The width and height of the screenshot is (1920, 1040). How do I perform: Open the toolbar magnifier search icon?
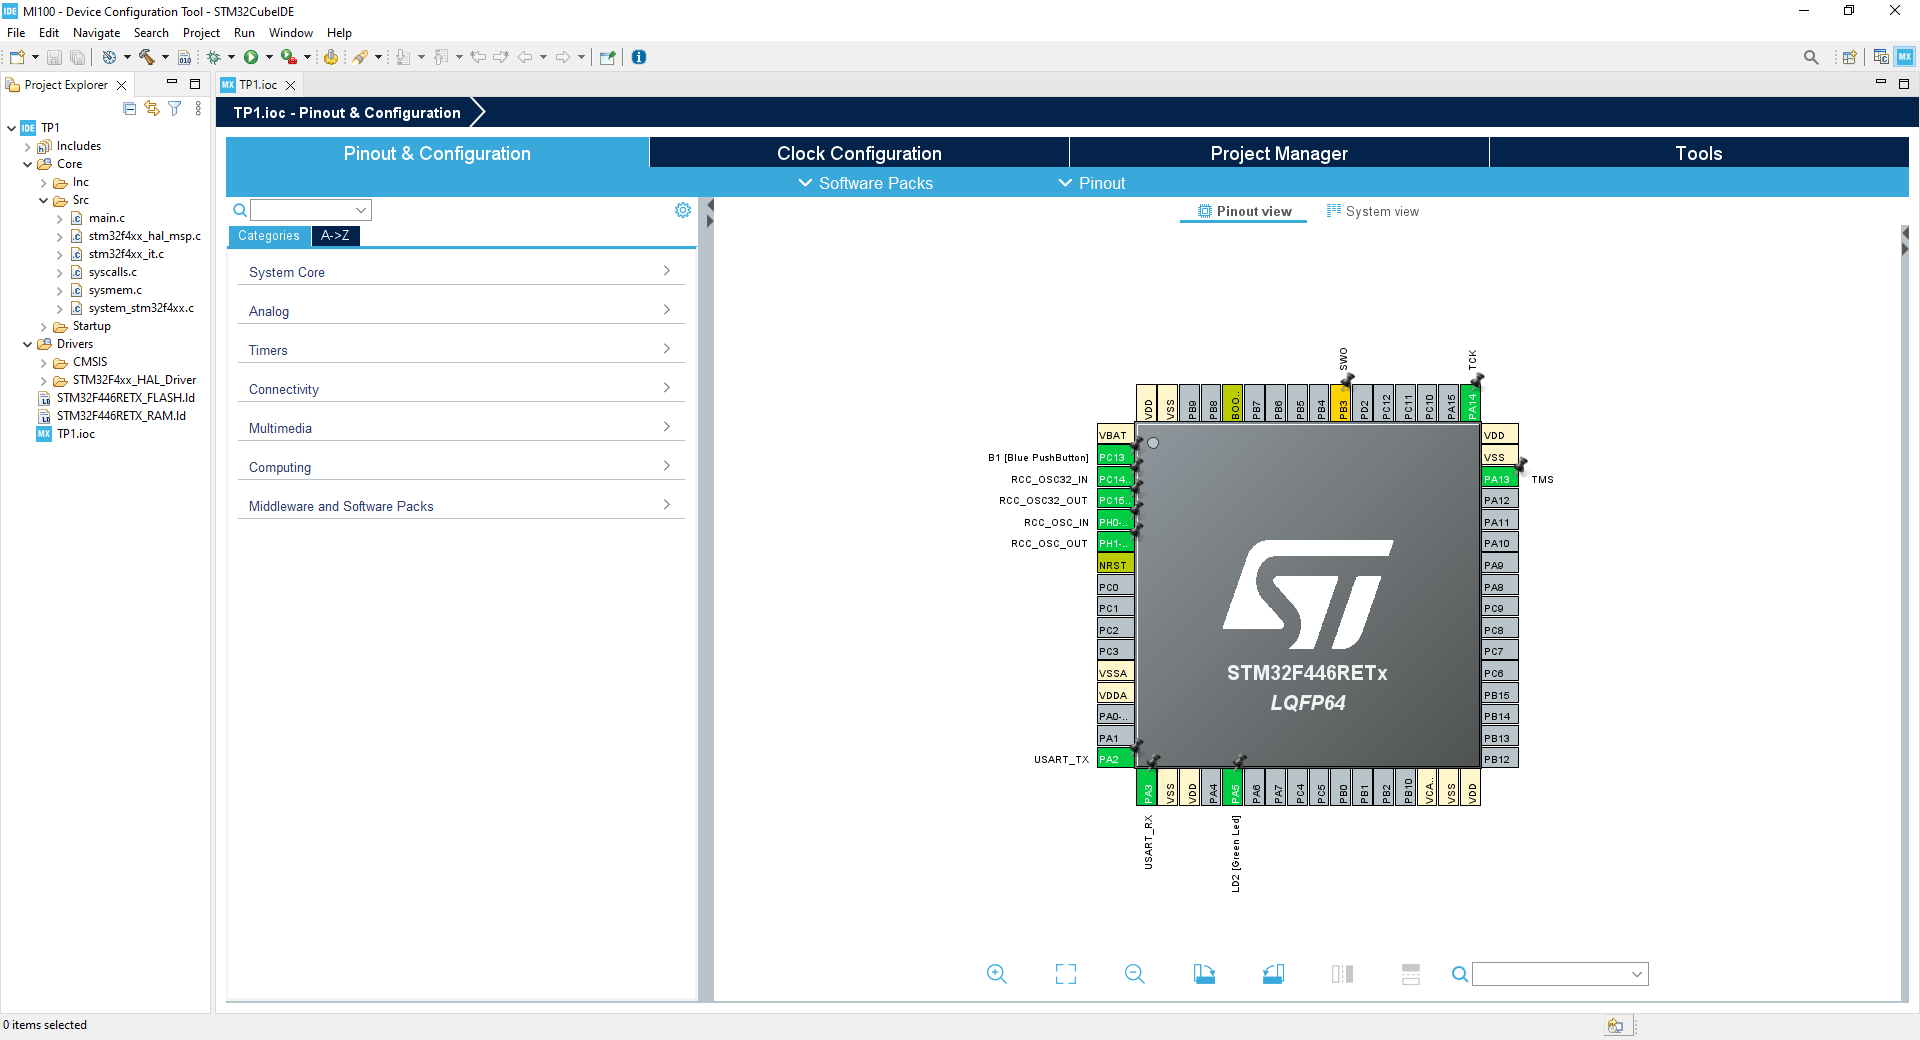click(x=1811, y=57)
